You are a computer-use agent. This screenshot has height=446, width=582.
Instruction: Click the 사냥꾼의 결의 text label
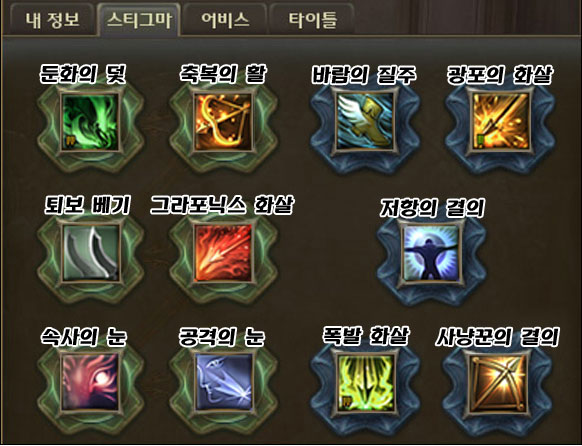[497, 337]
